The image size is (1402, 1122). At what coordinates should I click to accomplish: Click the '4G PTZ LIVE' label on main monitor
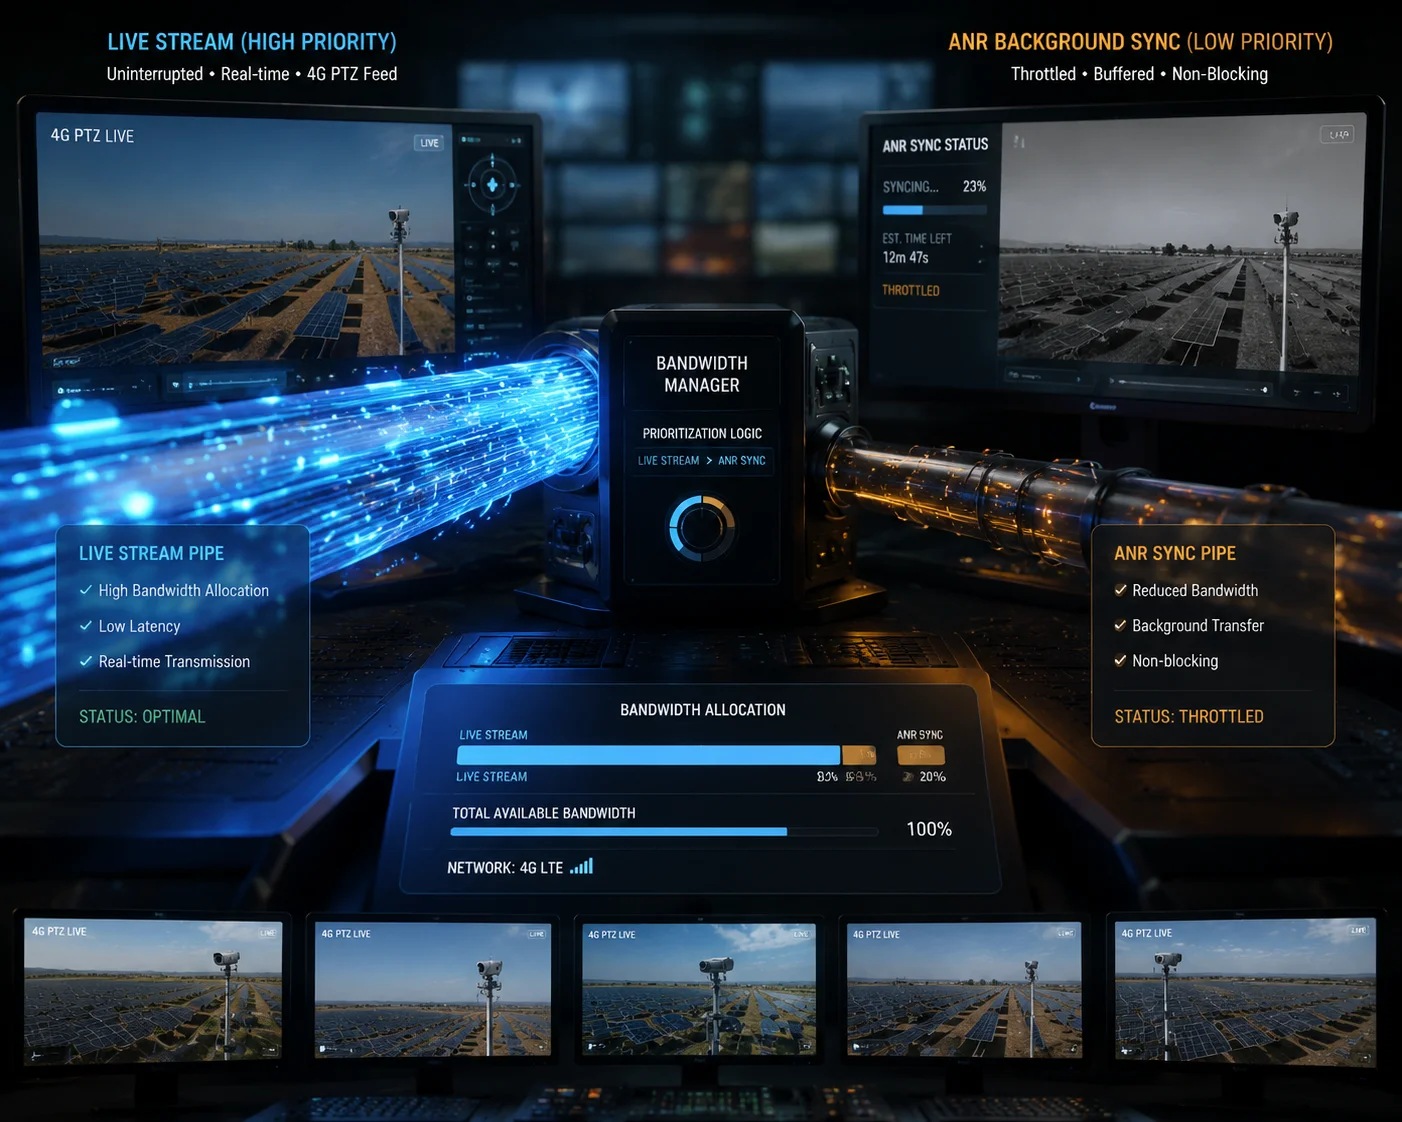pos(92,136)
